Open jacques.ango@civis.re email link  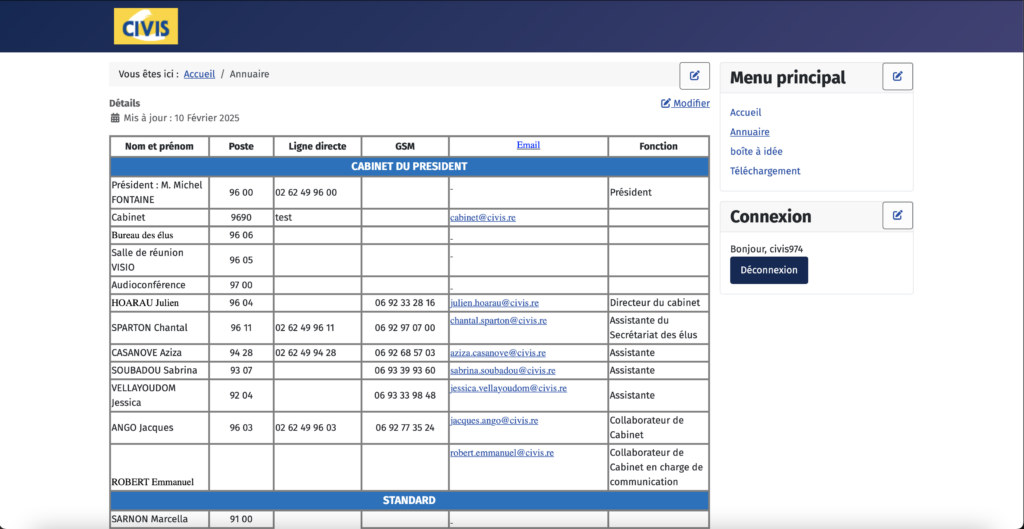pos(494,421)
